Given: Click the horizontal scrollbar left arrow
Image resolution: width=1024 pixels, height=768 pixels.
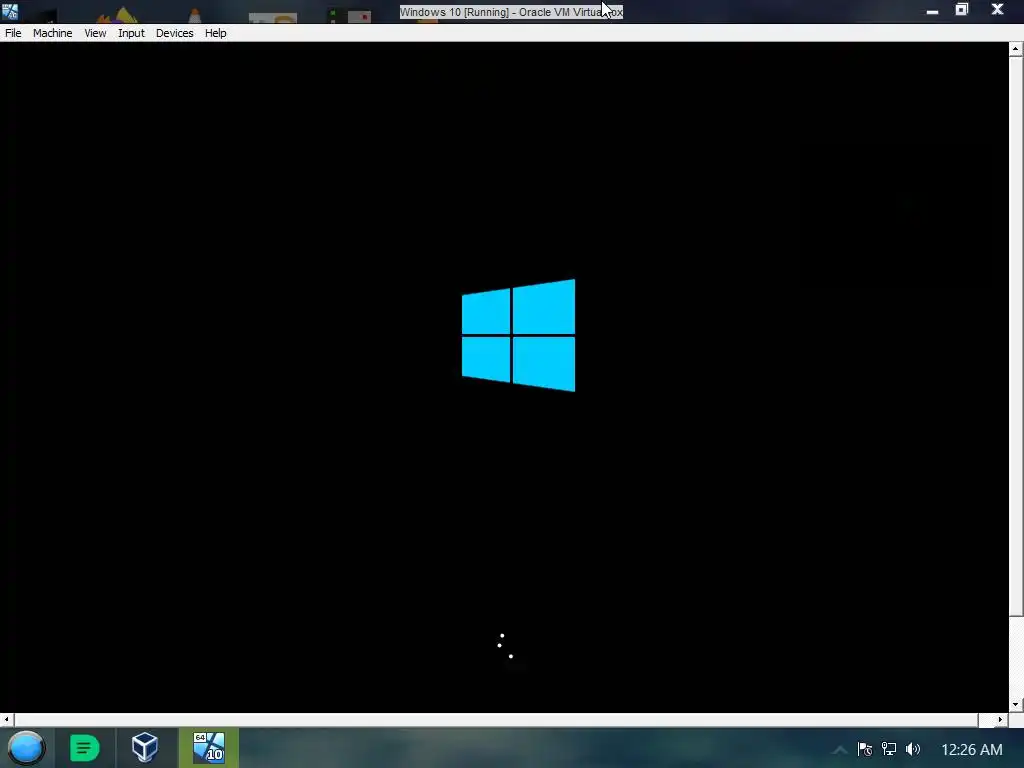Looking at the screenshot, I should [7, 720].
